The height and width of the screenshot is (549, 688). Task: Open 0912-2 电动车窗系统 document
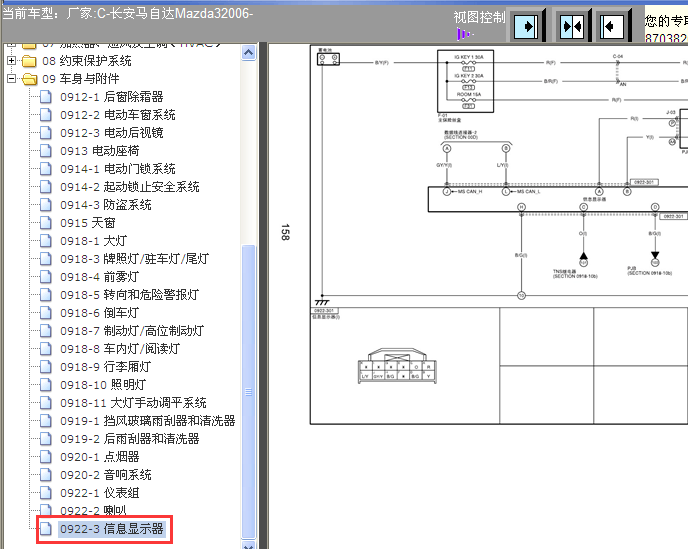[x=118, y=115]
